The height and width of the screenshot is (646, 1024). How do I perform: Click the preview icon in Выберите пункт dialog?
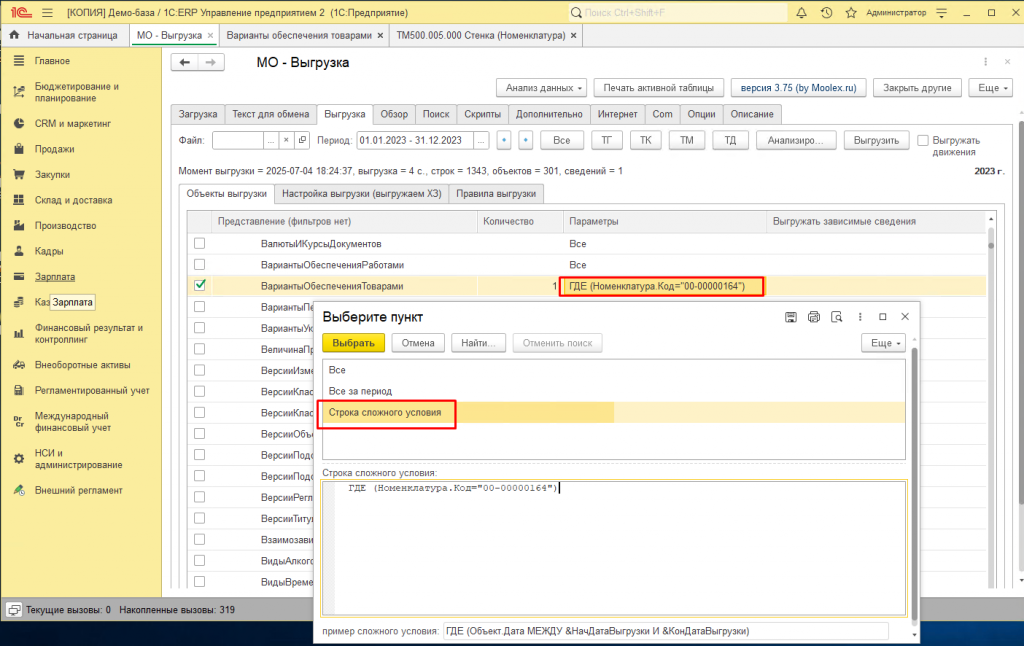(x=837, y=317)
